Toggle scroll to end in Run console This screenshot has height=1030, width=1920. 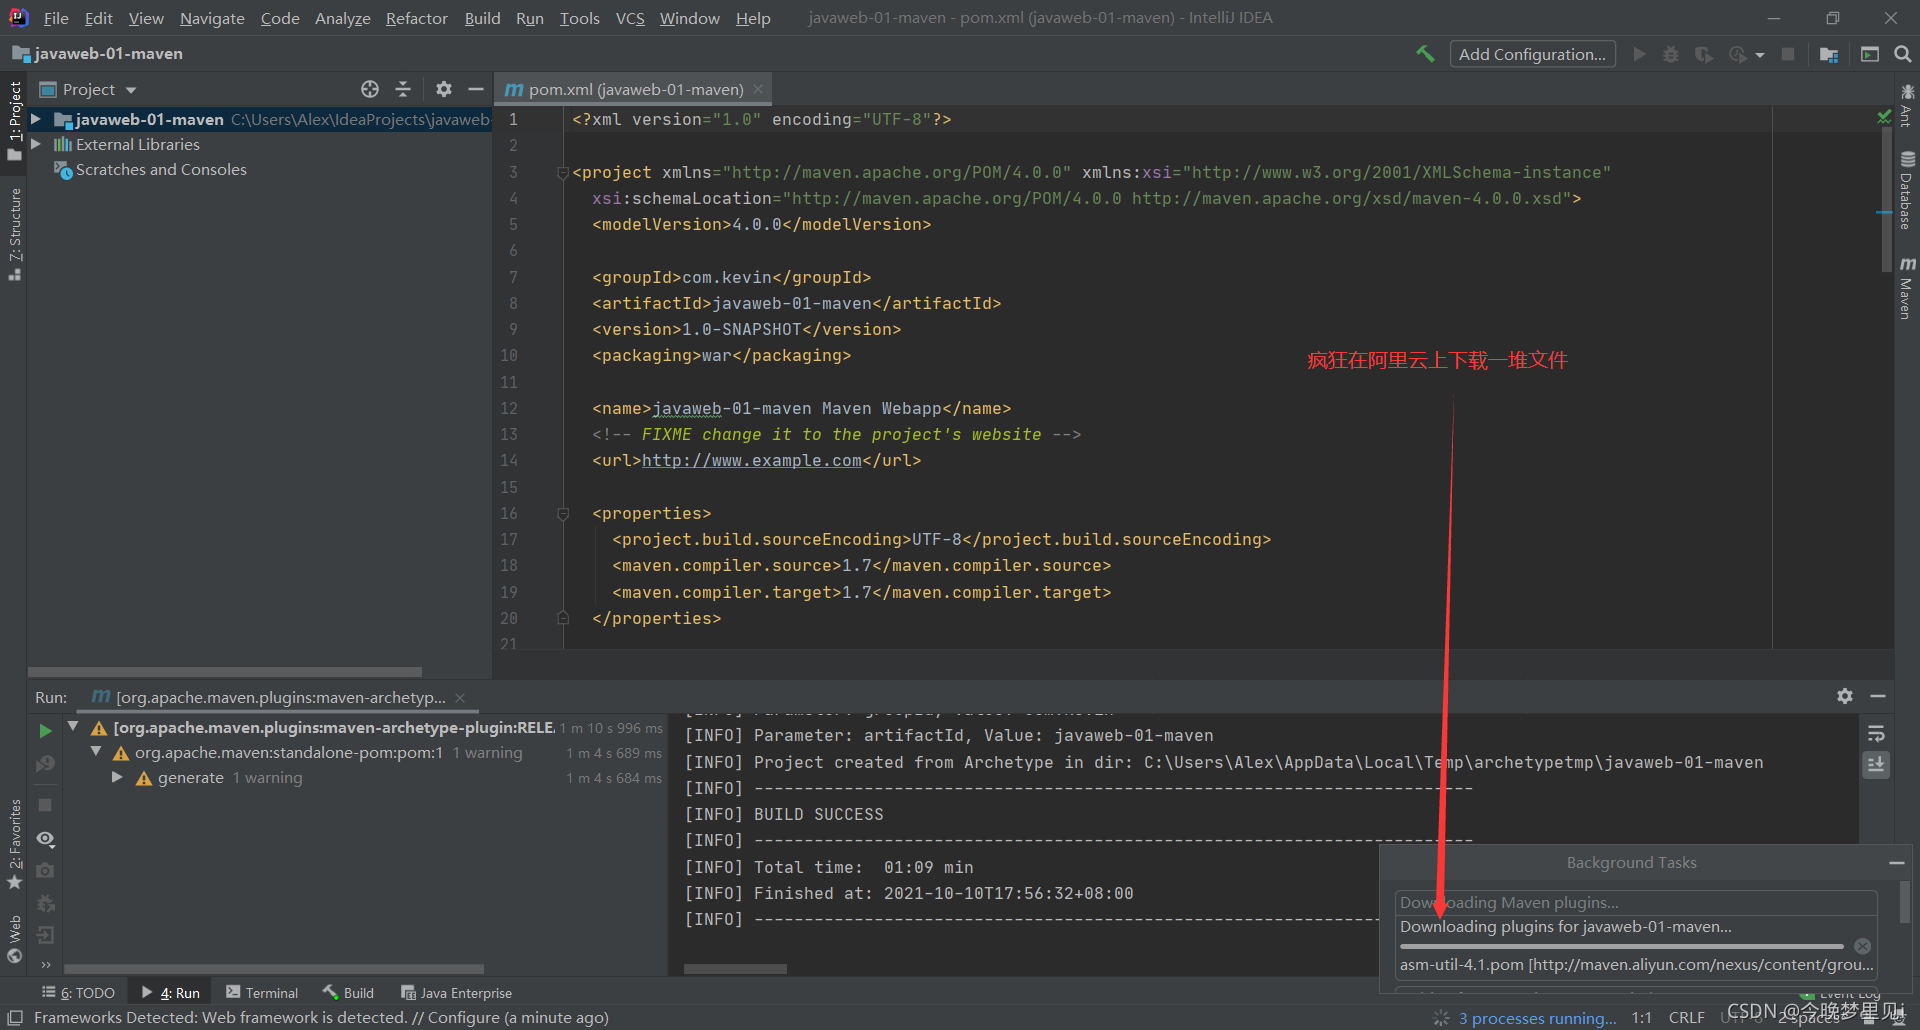click(x=1876, y=765)
